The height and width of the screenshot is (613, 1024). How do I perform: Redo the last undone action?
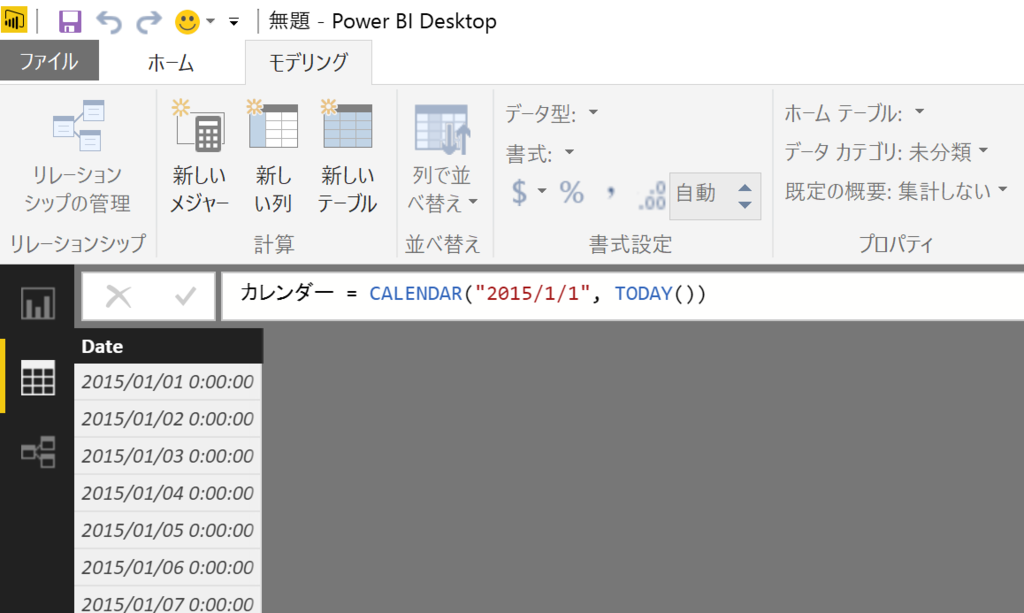pos(149,22)
